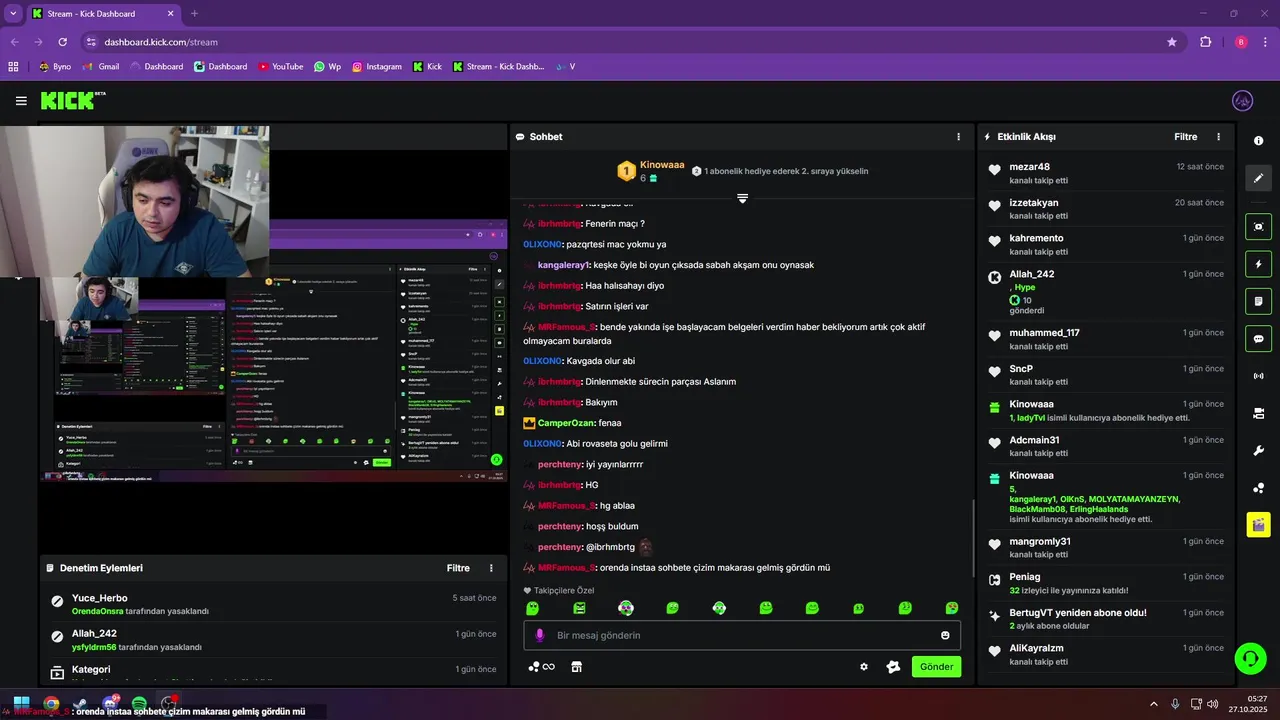
Task: Click CamperOzan username in chat
Action: (x=566, y=423)
